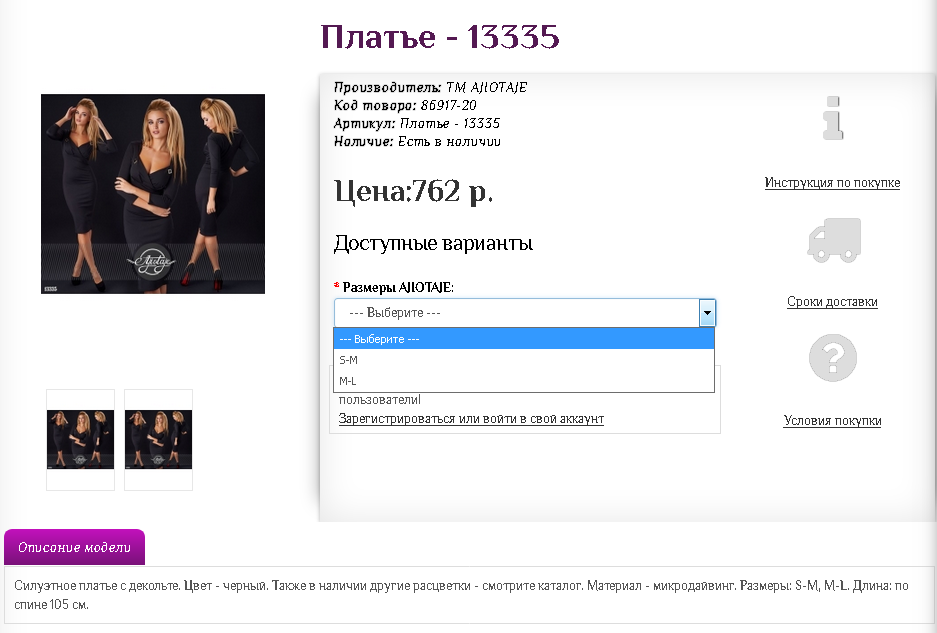Viewport: 937px width, 633px height.
Task: Select the second small dress thumbnail
Action: pos(158,440)
